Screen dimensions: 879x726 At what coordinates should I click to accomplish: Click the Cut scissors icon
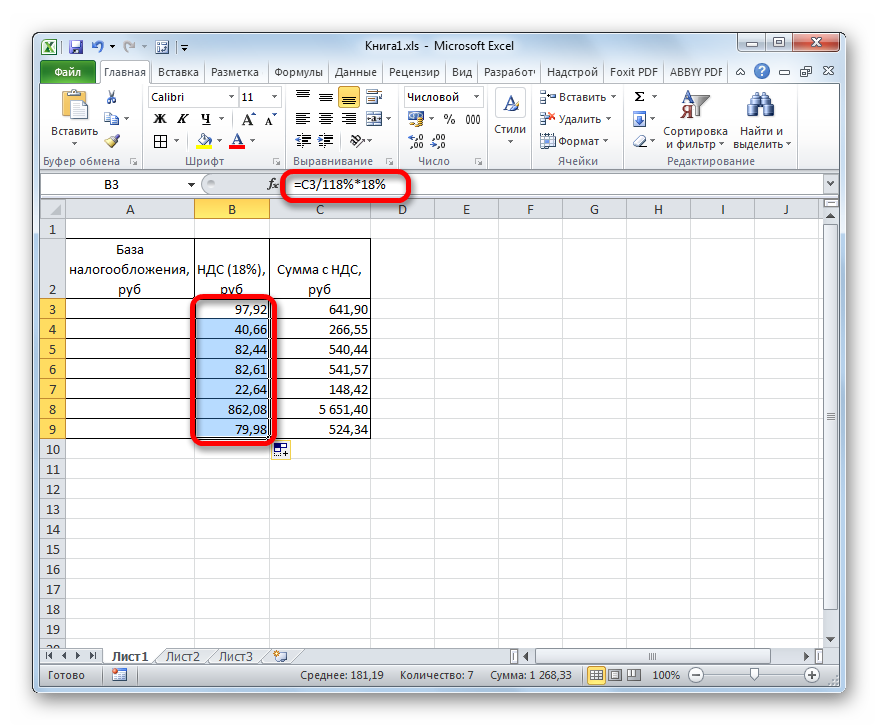click(112, 97)
